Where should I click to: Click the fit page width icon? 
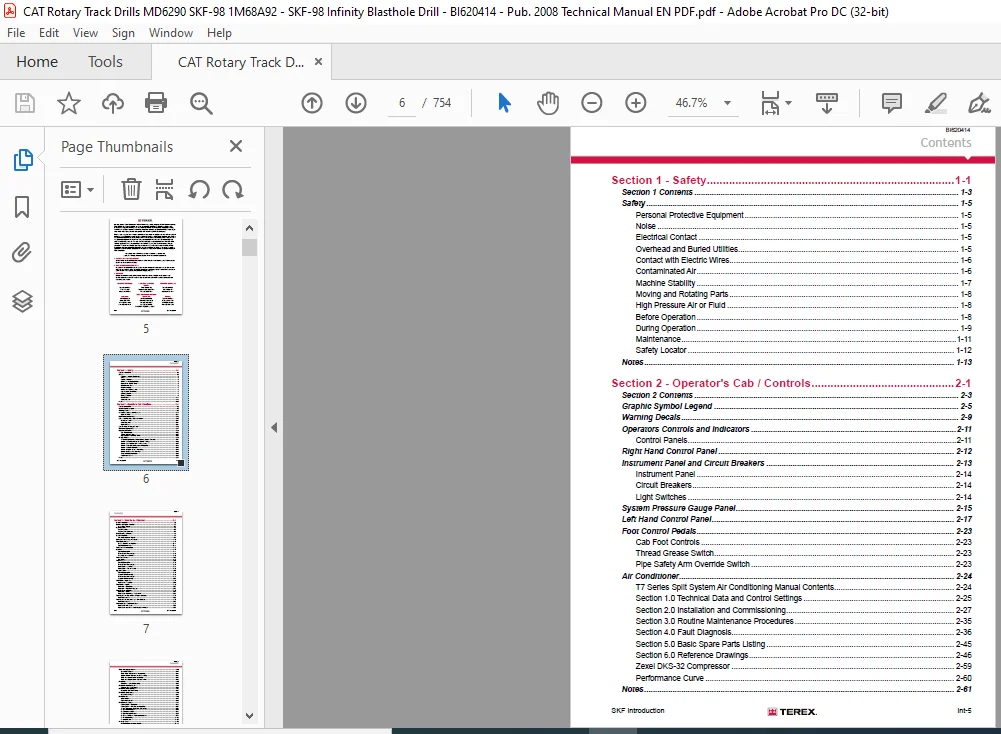[x=770, y=103]
